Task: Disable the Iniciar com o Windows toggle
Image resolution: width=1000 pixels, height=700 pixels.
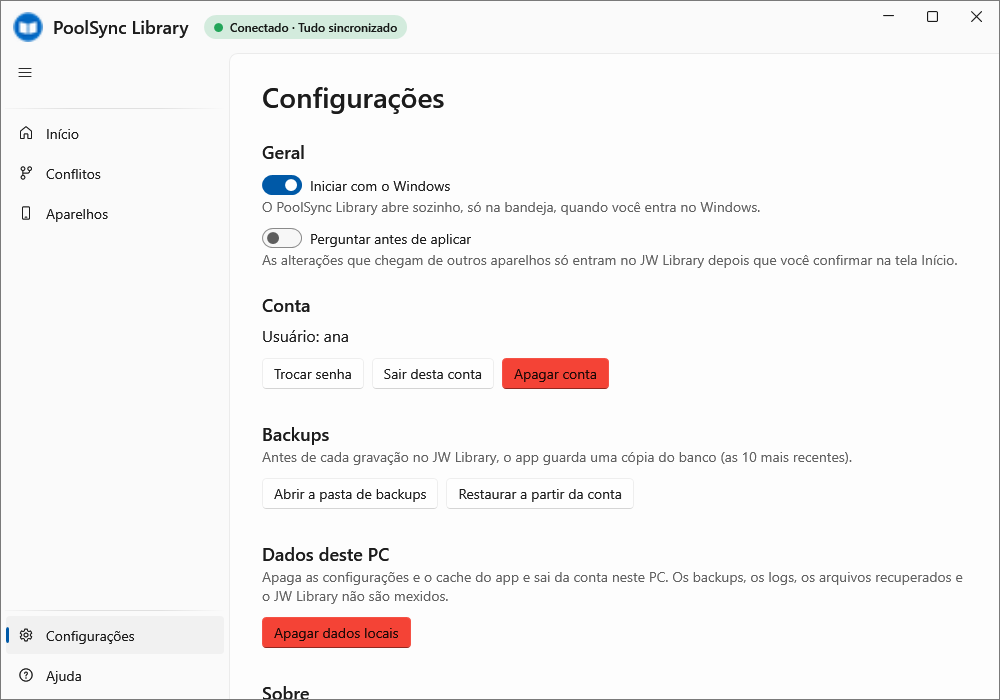Action: pos(282,186)
